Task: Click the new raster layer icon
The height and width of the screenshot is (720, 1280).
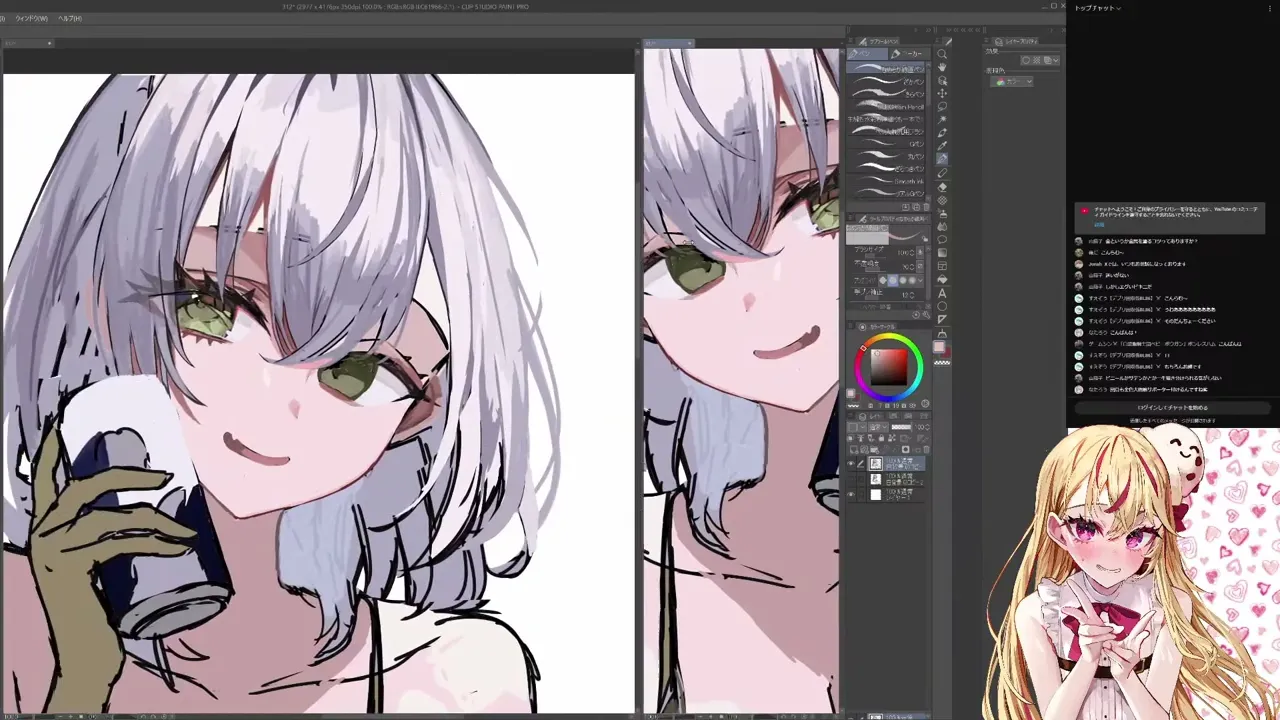Action: 853,449
